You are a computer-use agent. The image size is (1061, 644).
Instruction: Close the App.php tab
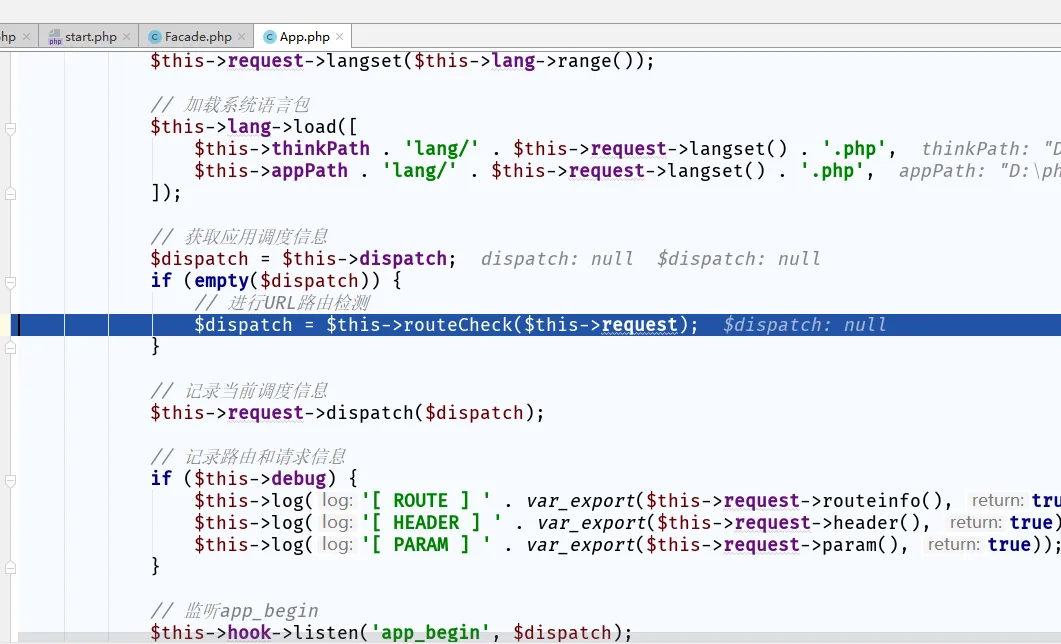341,37
